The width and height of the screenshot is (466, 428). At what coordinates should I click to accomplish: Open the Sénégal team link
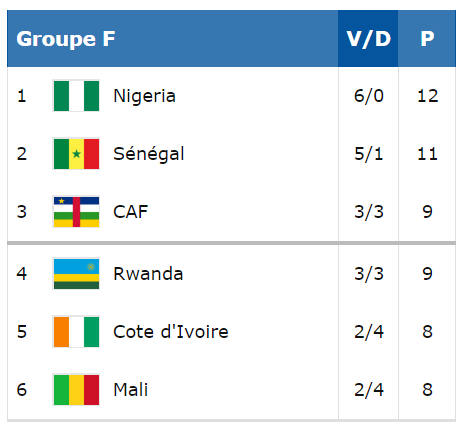pos(149,154)
